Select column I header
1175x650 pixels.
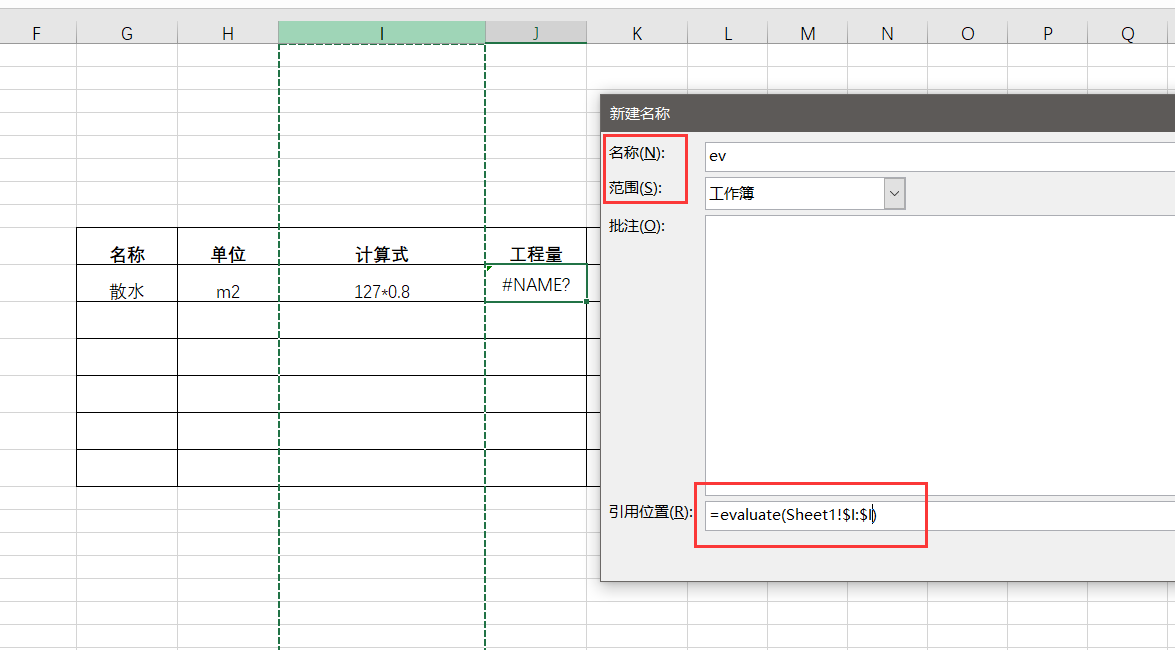(x=382, y=33)
